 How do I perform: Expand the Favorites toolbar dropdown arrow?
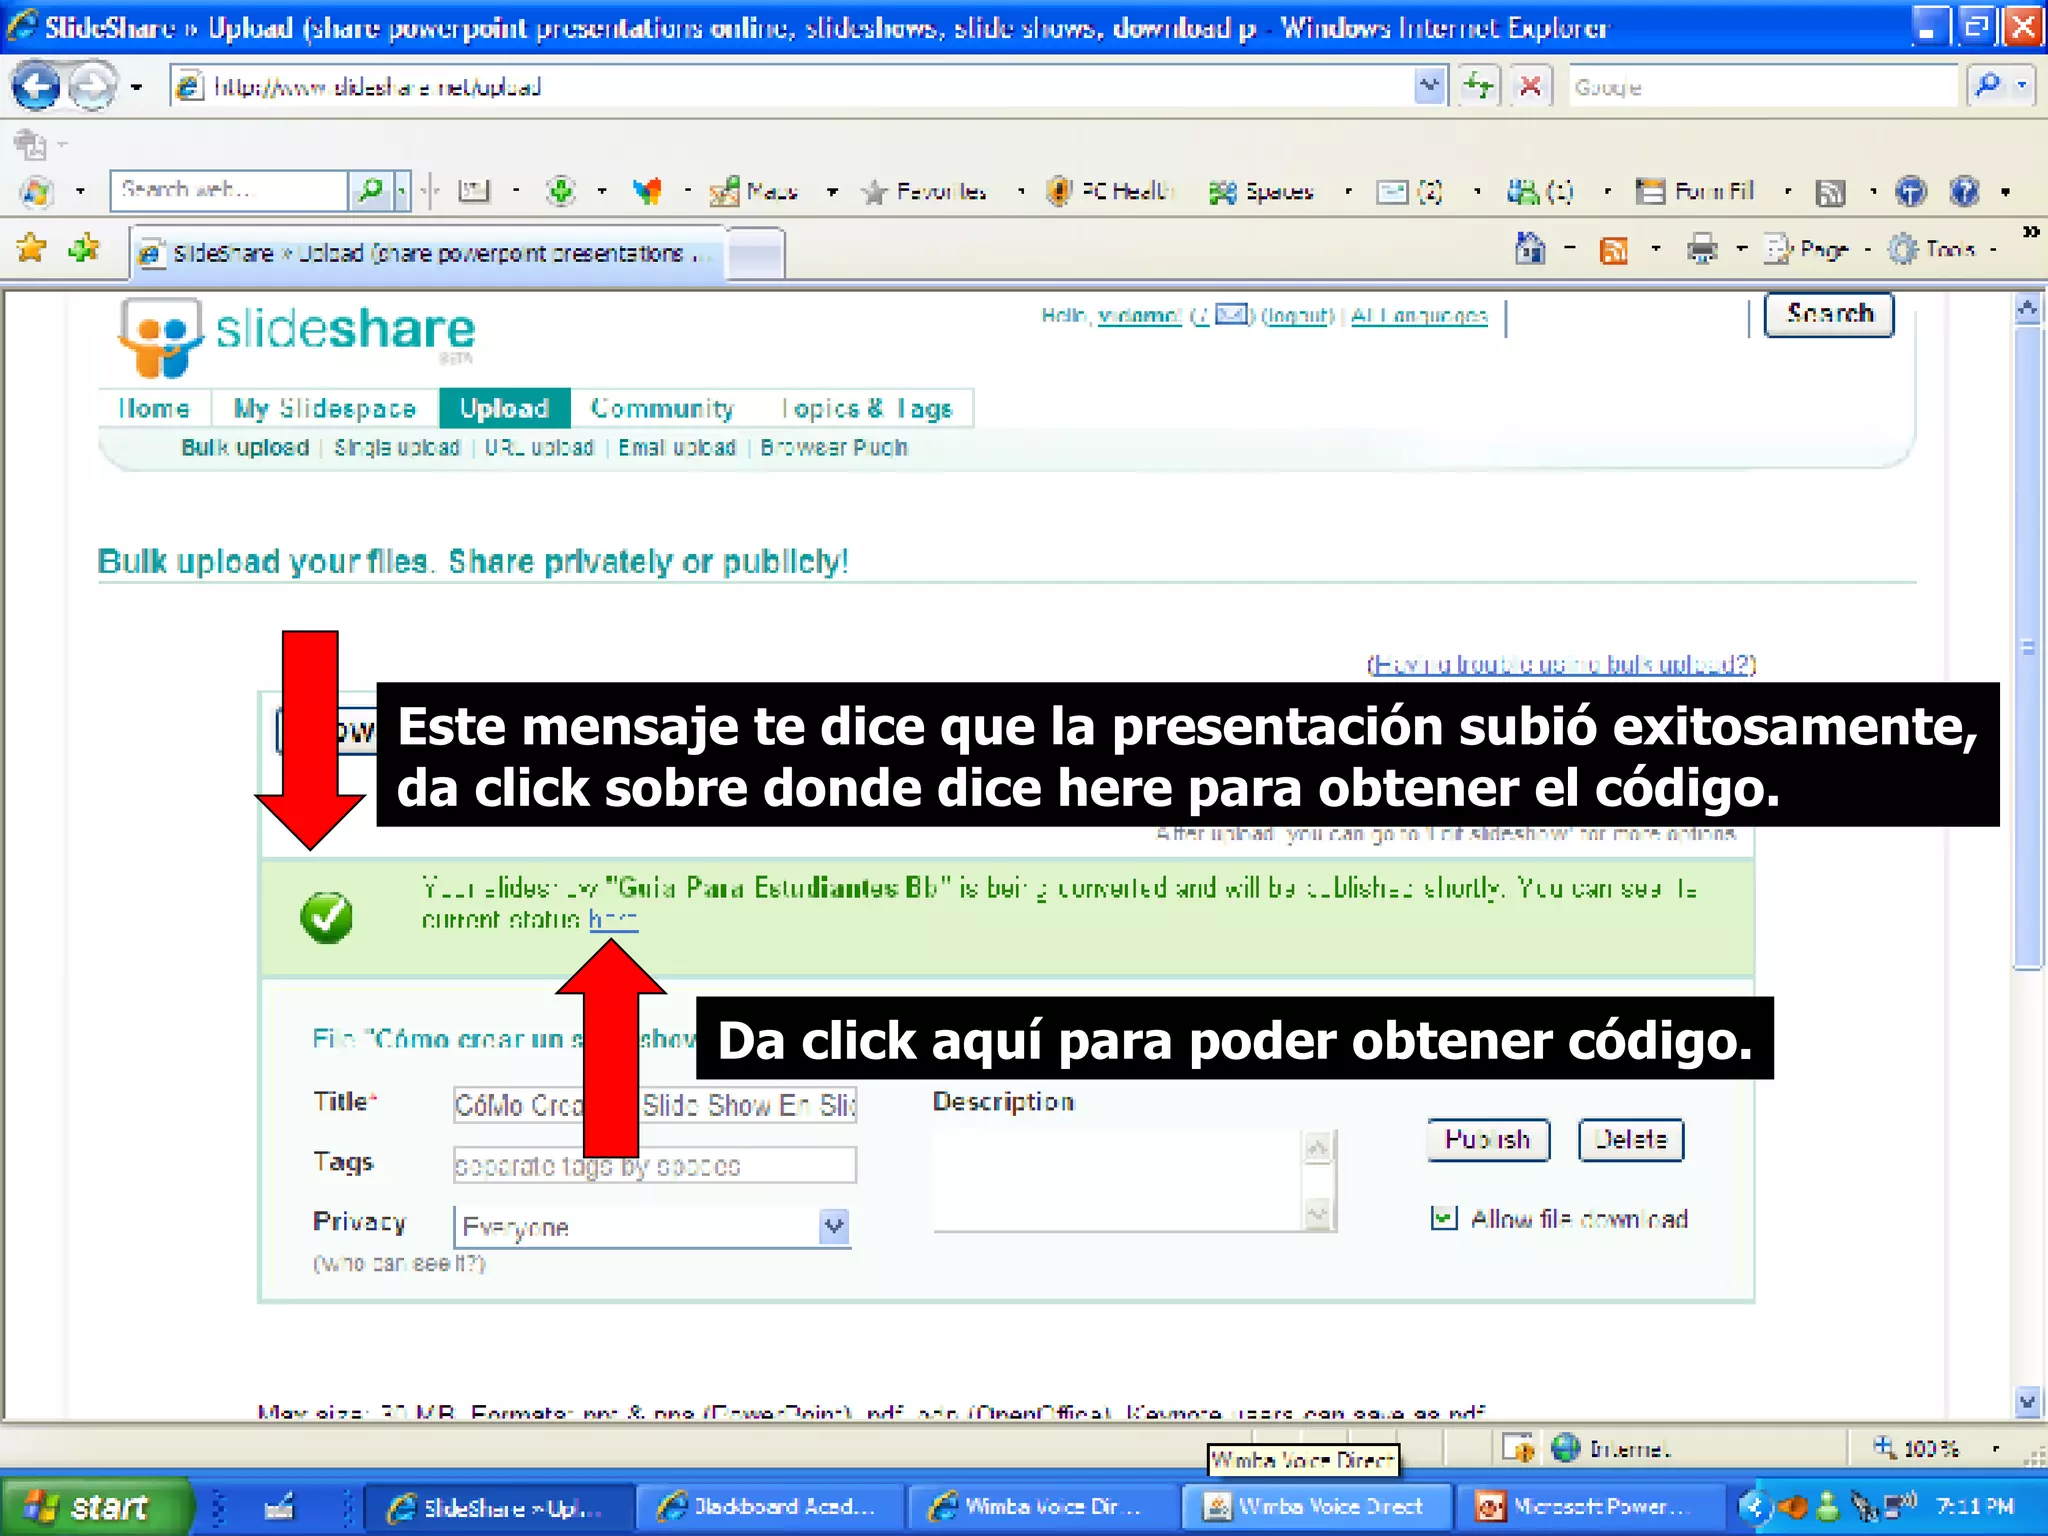[x=1021, y=190]
